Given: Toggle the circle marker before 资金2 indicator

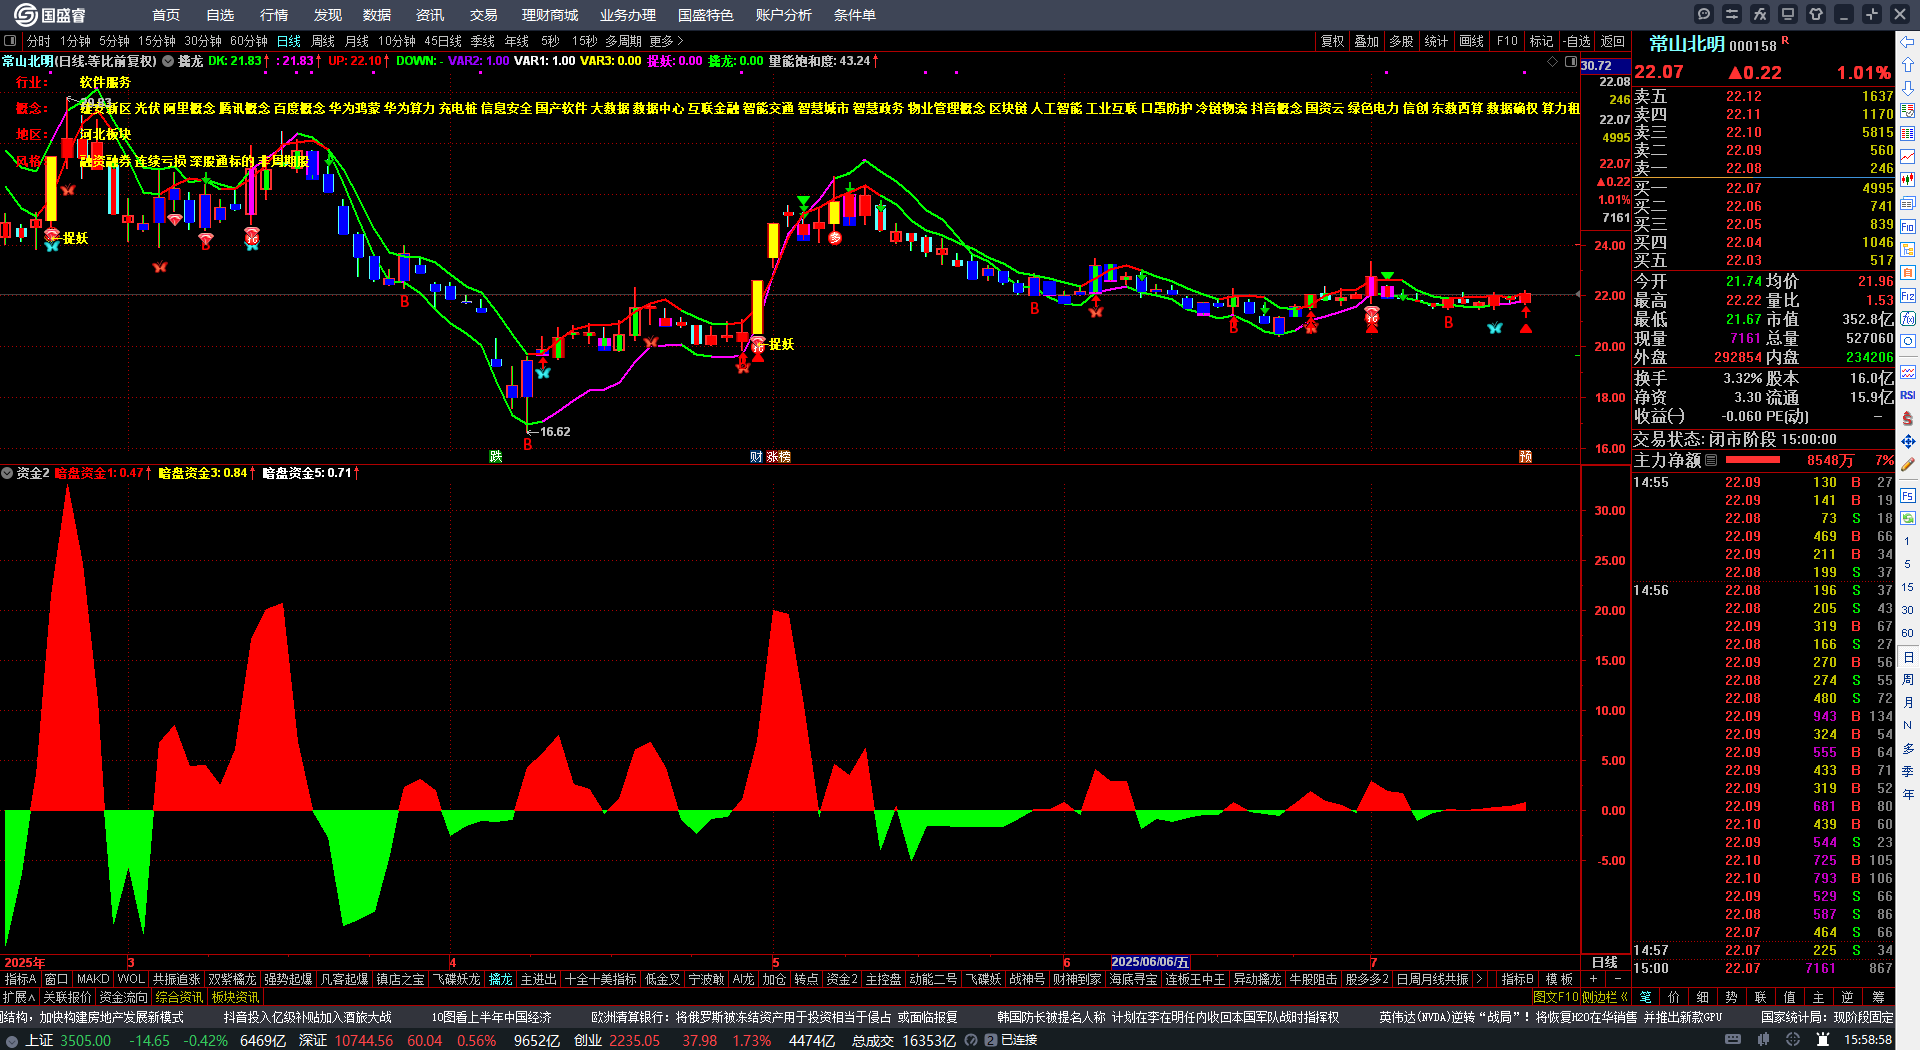Looking at the screenshot, I should click(7, 473).
